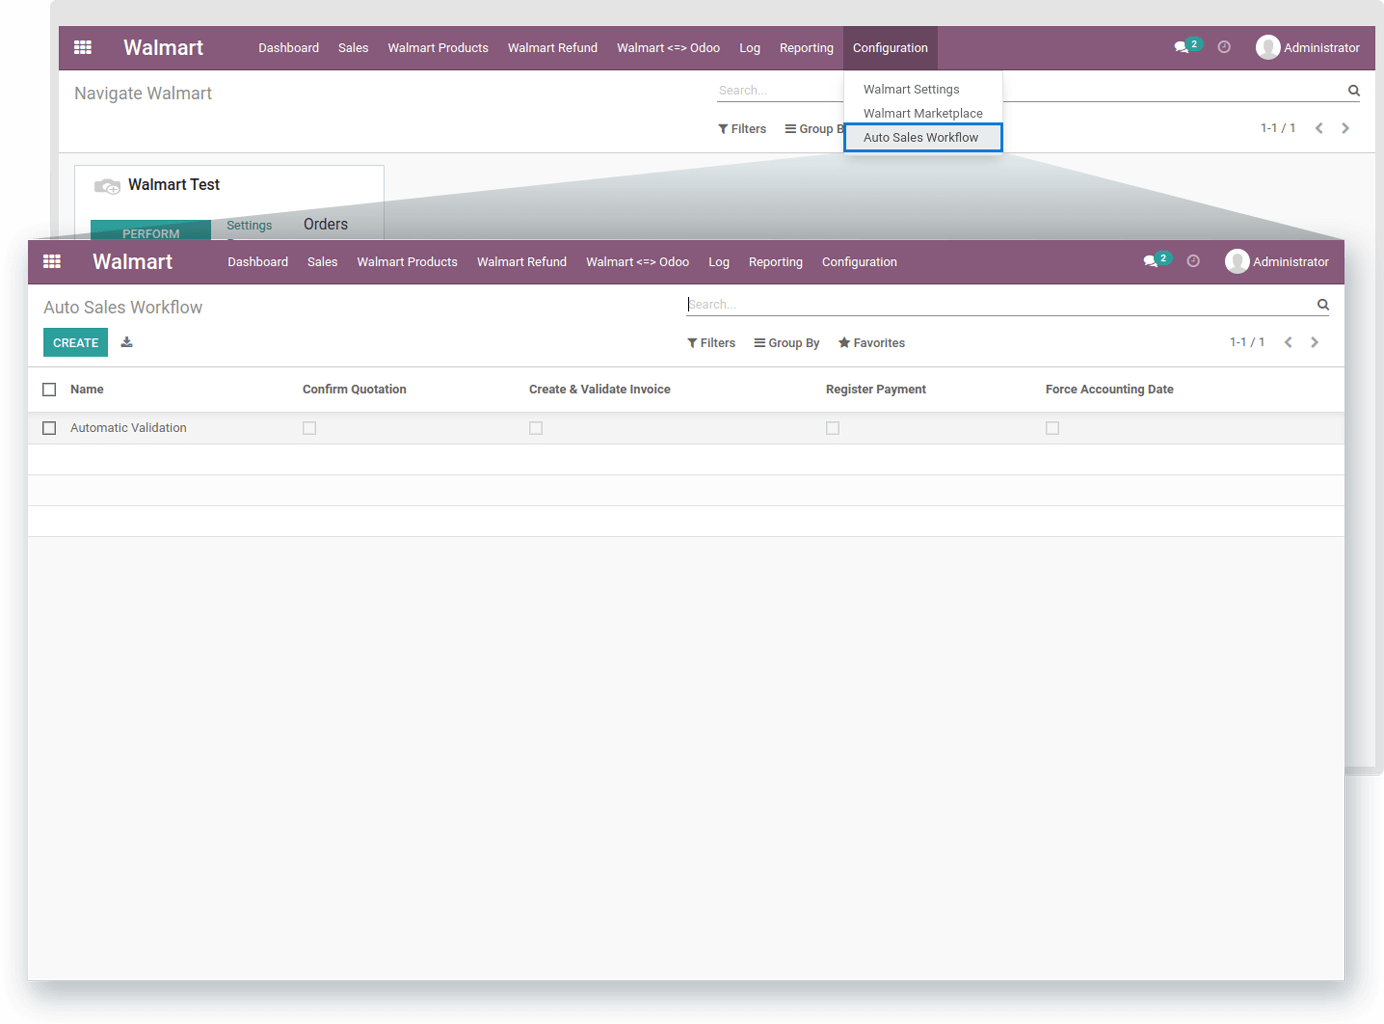Sort by Name column header
Screen dimensions: 1384x1024
87,389
